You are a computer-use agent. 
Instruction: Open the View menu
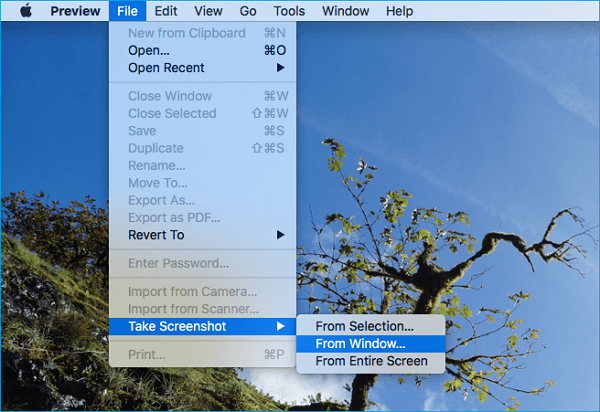coord(208,11)
